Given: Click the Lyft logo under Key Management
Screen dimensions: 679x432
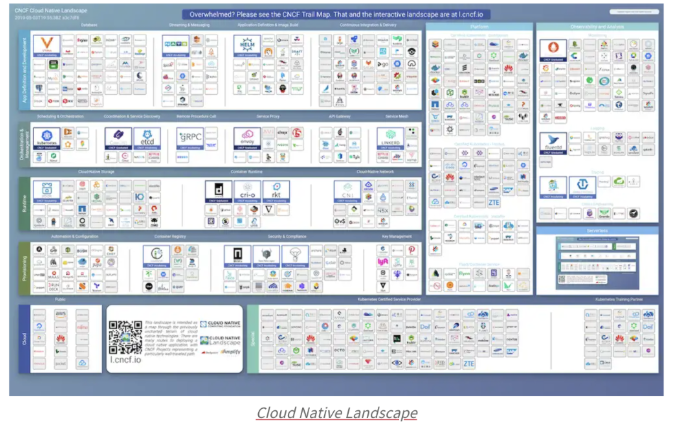Looking at the screenshot, I should pyautogui.click(x=383, y=262).
